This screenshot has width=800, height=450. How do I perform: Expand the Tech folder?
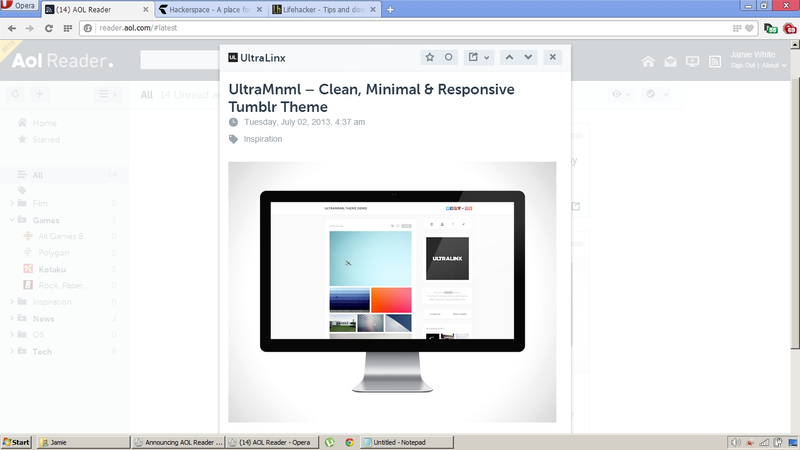click(x=12, y=352)
